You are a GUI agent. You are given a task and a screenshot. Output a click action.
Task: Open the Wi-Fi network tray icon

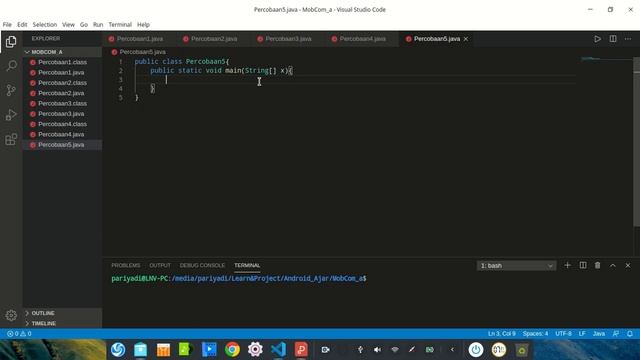(395, 350)
